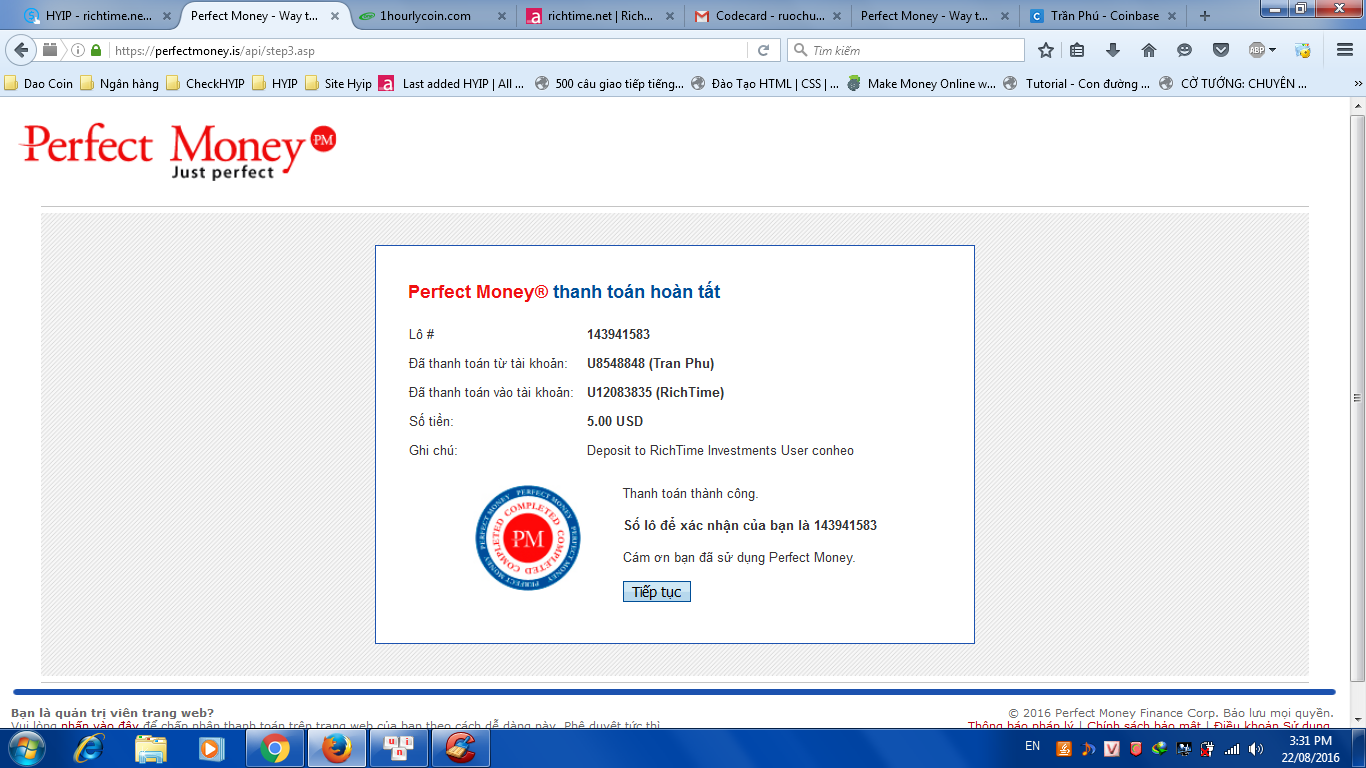
Task: Click payer account U8548848 (Tran Phu)
Action: click(651, 363)
